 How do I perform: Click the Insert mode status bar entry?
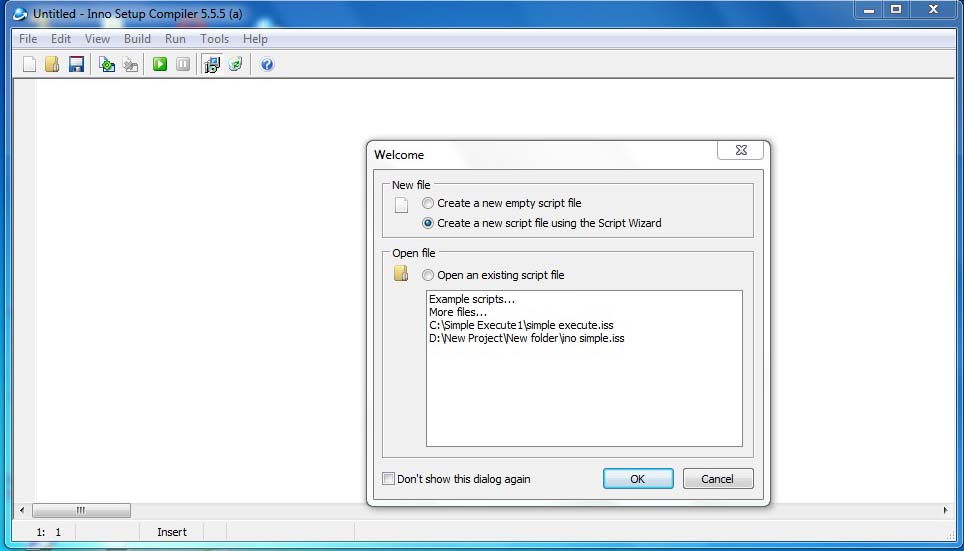[172, 532]
